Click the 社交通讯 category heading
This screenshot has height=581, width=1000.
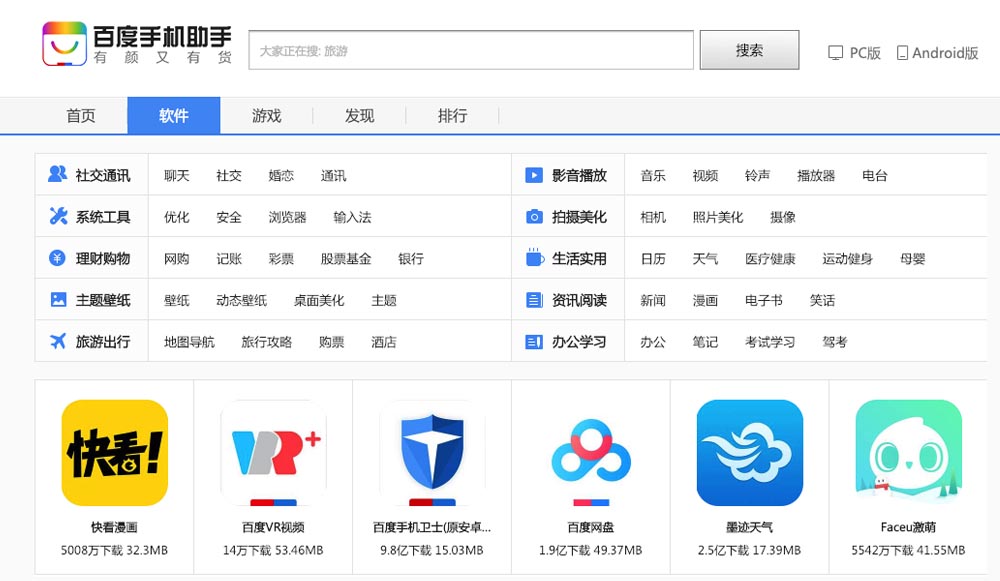coord(103,175)
